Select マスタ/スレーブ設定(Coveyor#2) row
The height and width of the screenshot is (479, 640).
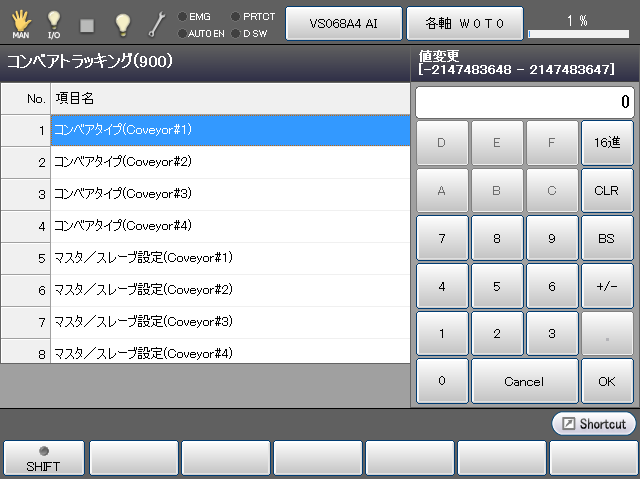tap(230, 290)
